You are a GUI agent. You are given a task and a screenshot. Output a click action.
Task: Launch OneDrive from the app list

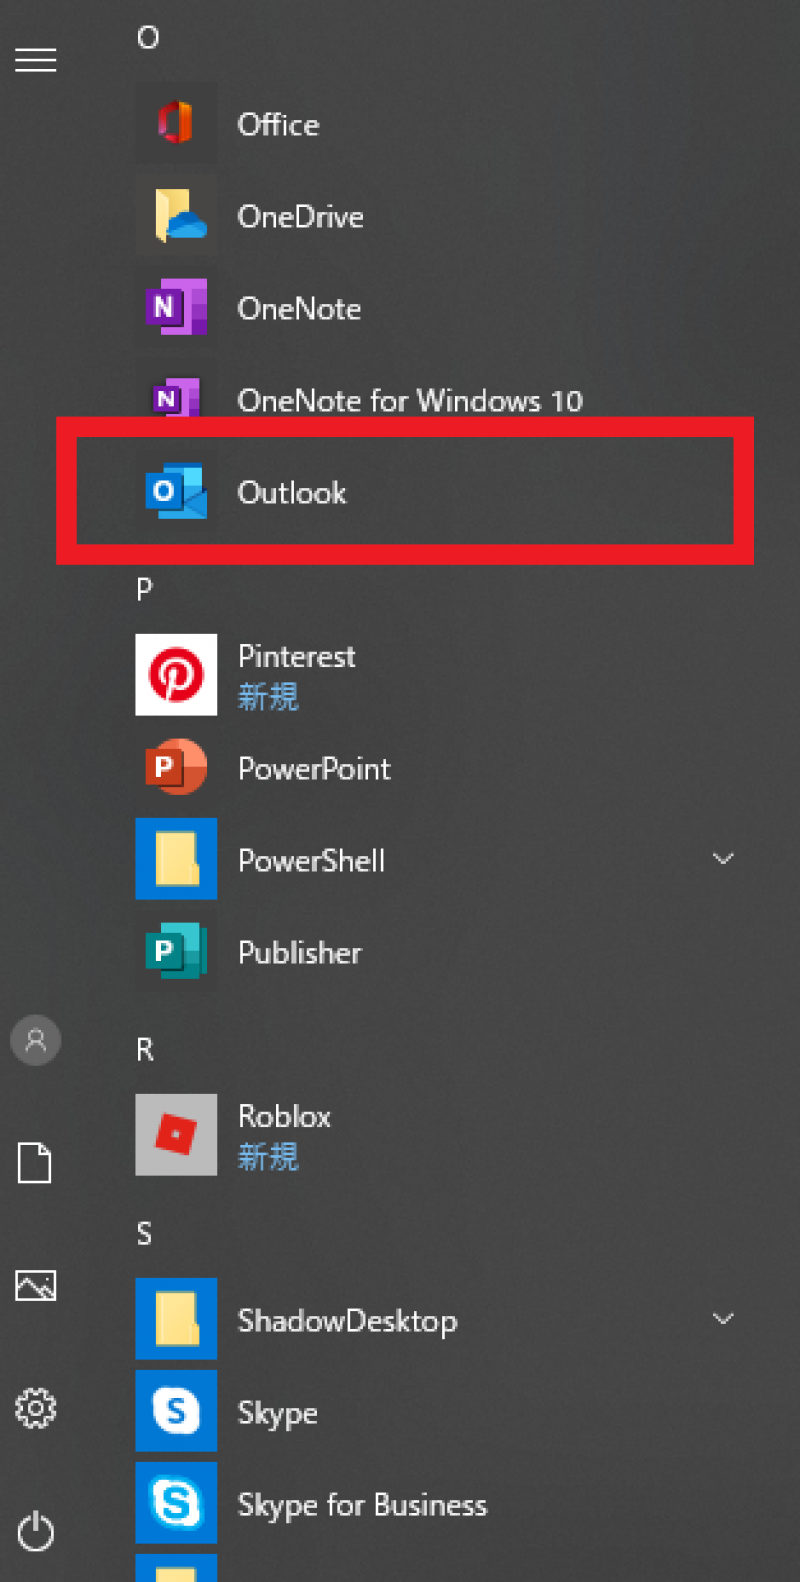pyautogui.click(x=176, y=216)
